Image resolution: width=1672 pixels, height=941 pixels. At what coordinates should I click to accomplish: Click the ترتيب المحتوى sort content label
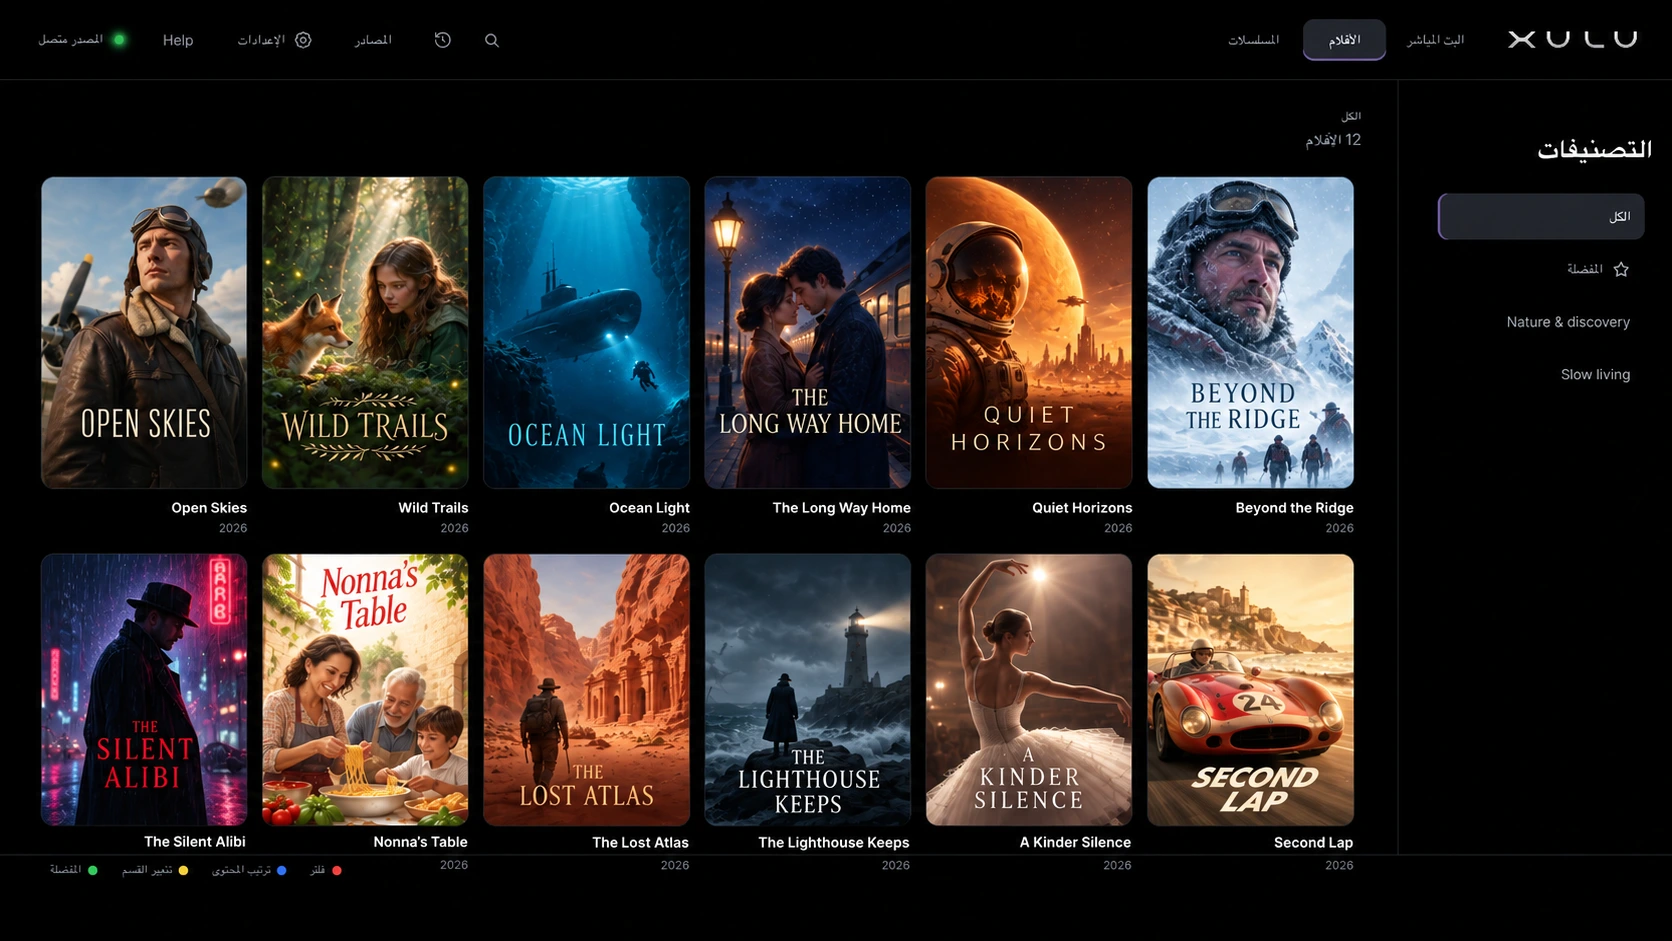pyautogui.click(x=241, y=870)
